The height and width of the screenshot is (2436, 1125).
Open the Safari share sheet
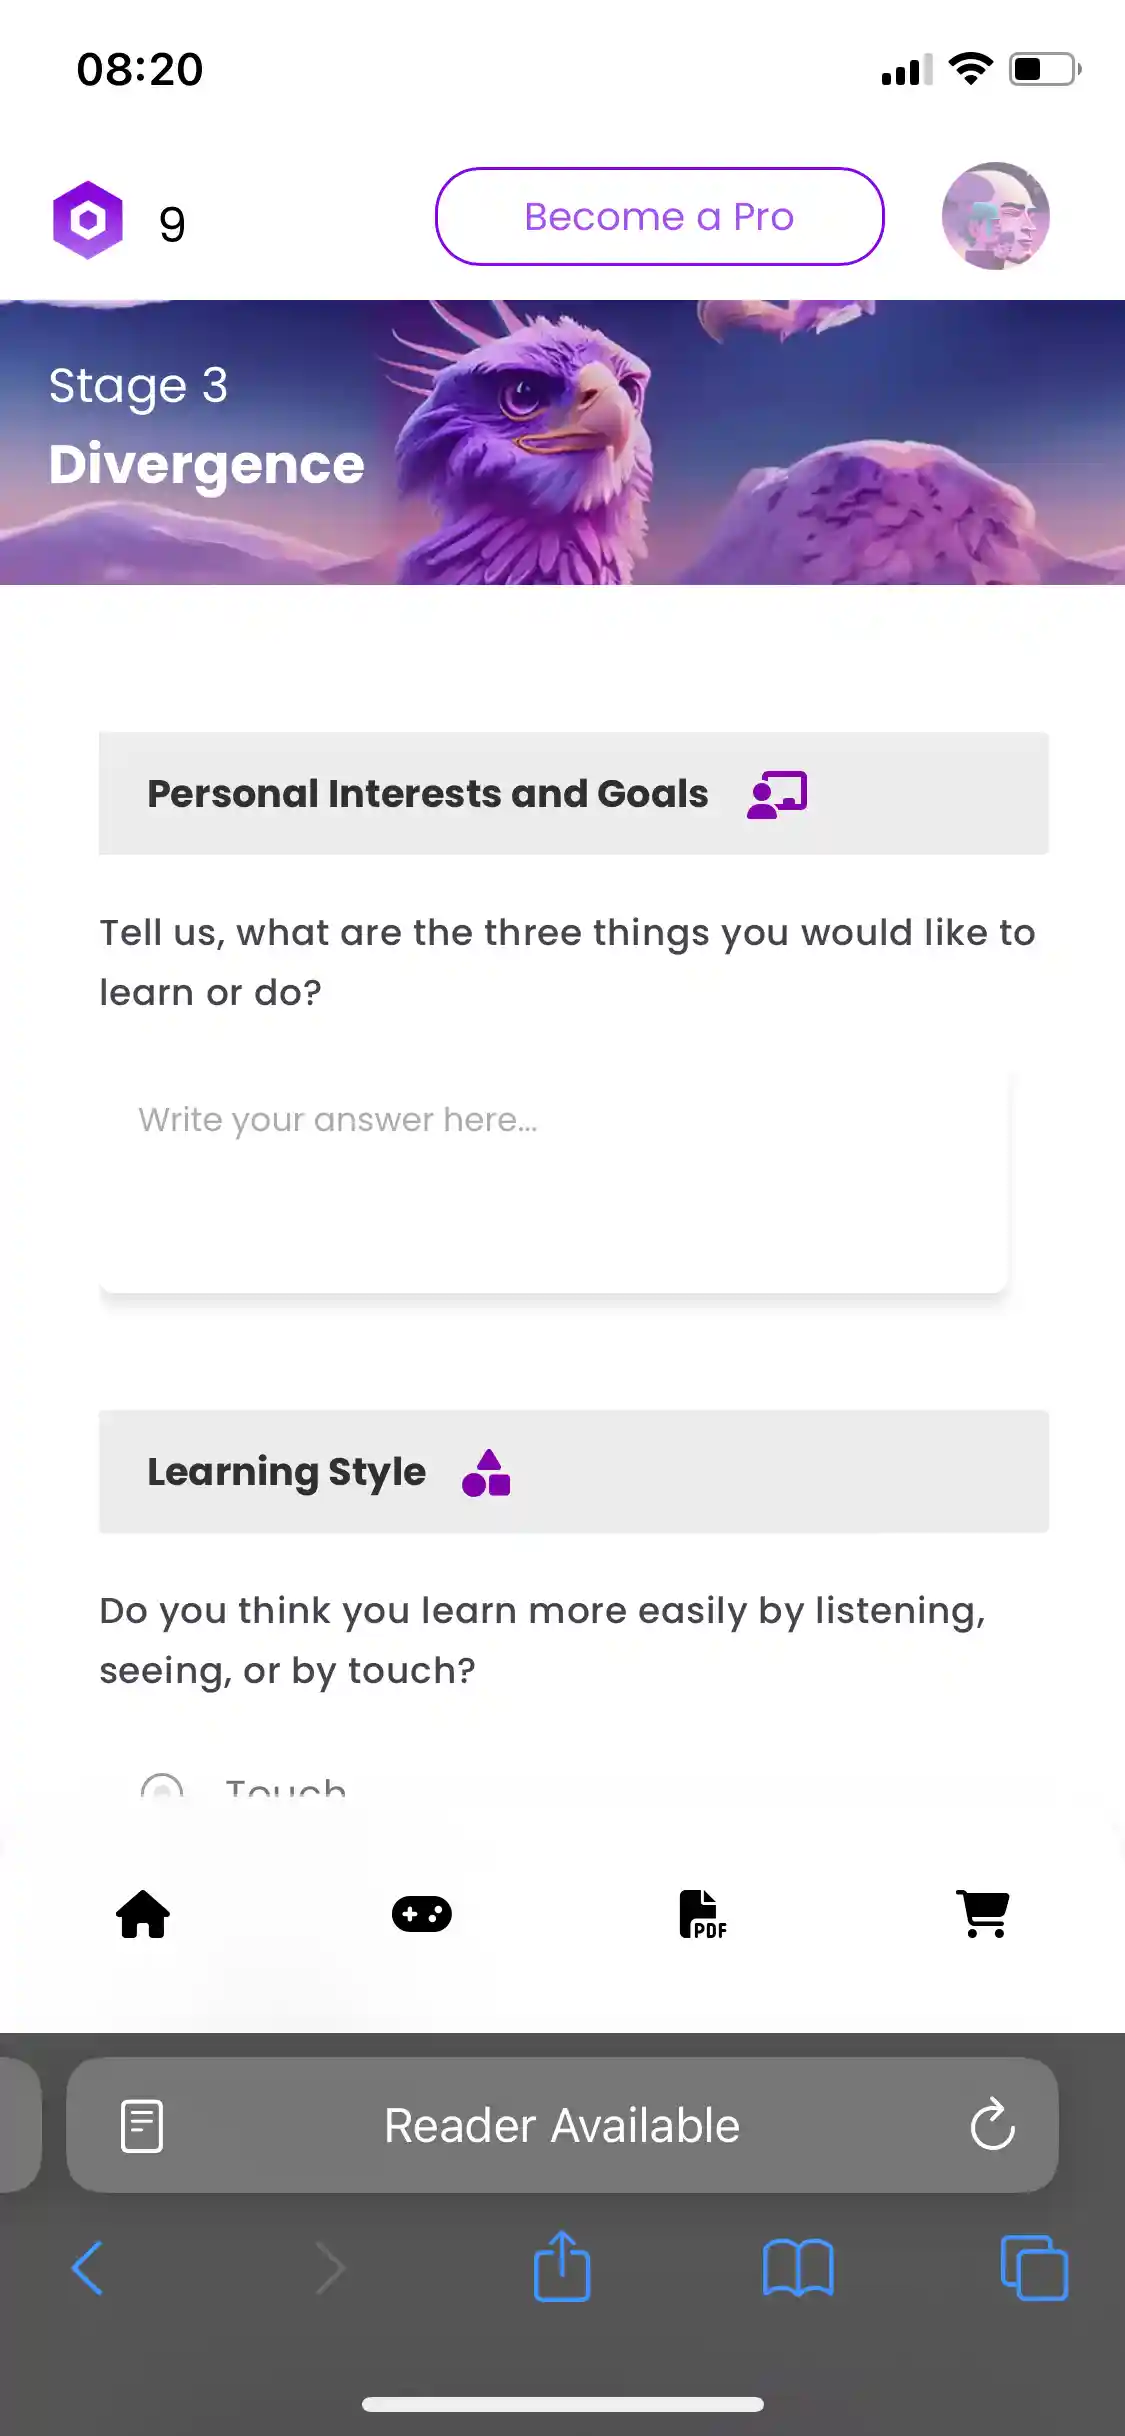[562, 2266]
